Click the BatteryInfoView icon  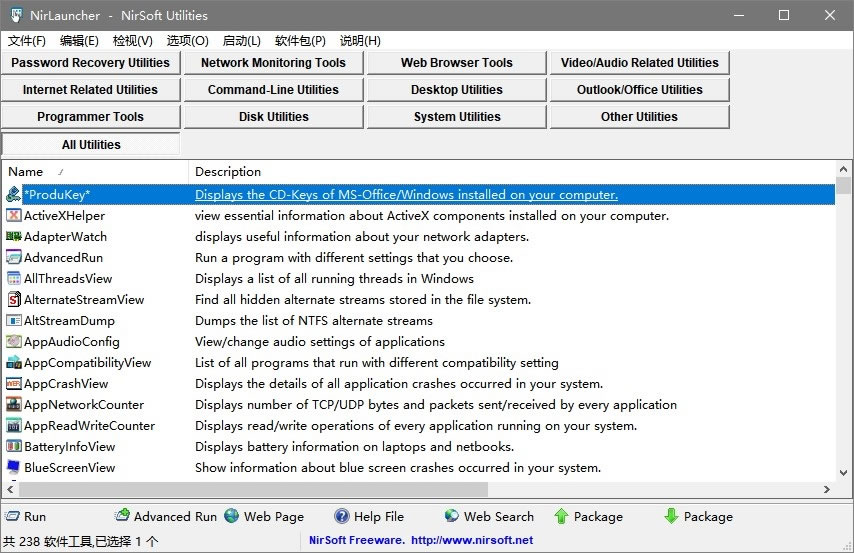tap(14, 446)
